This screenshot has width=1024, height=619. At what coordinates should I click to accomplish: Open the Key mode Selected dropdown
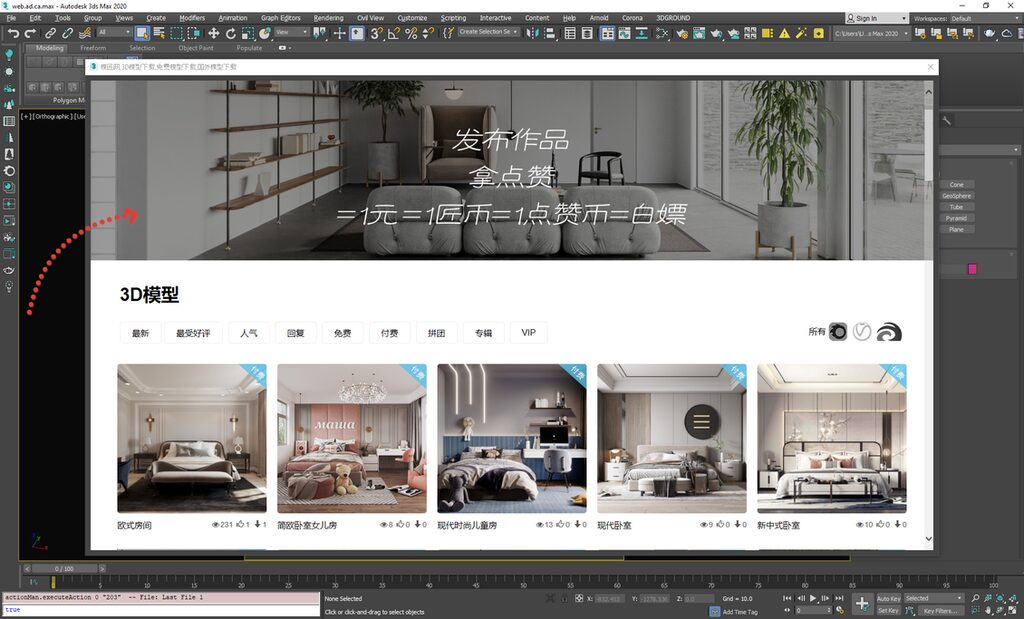pyautogui.click(x=934, y=598)
